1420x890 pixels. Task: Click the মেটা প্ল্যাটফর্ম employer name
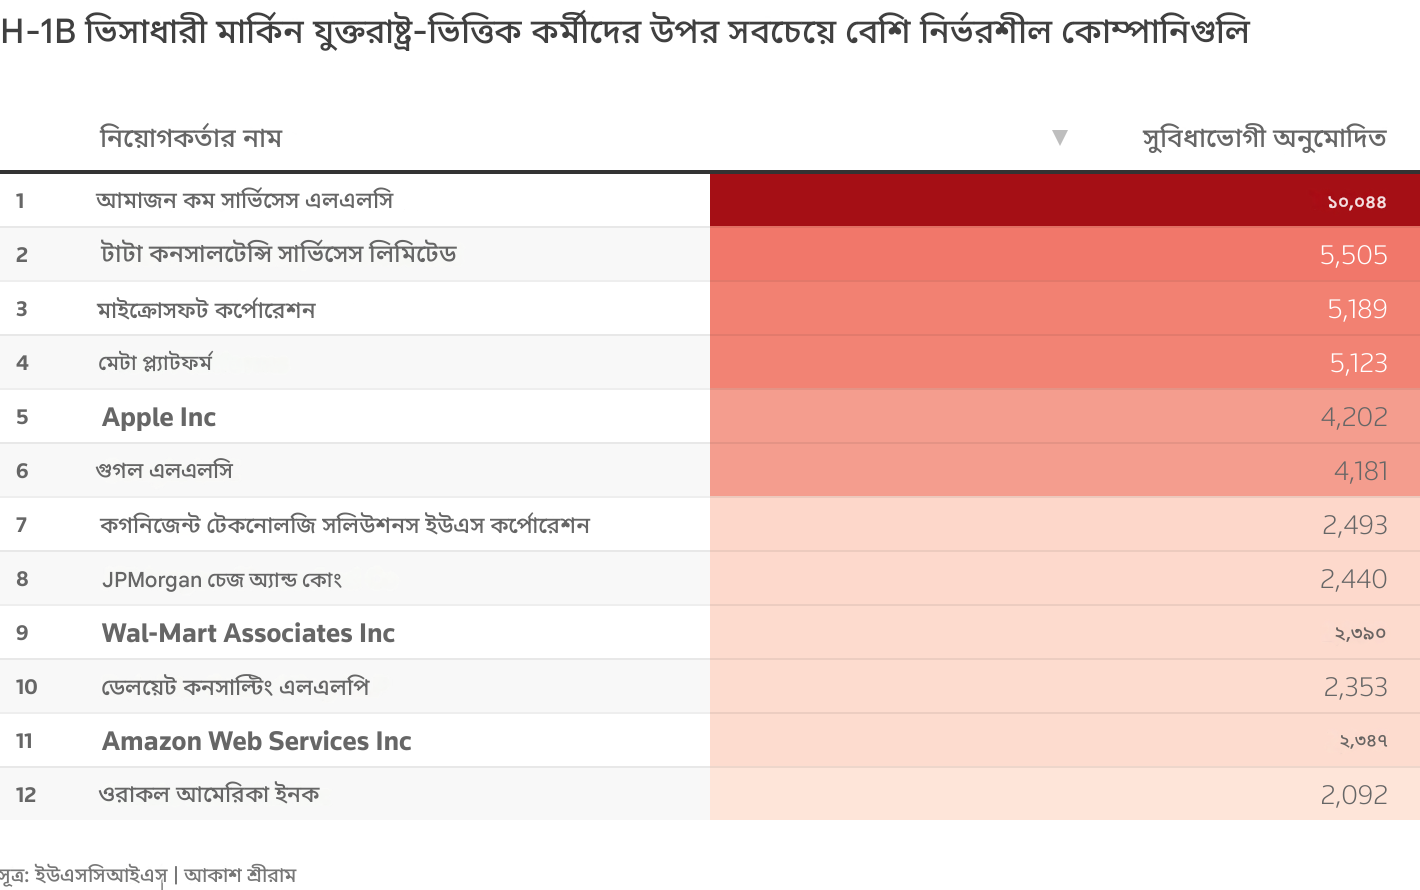(x=155, y=362)
